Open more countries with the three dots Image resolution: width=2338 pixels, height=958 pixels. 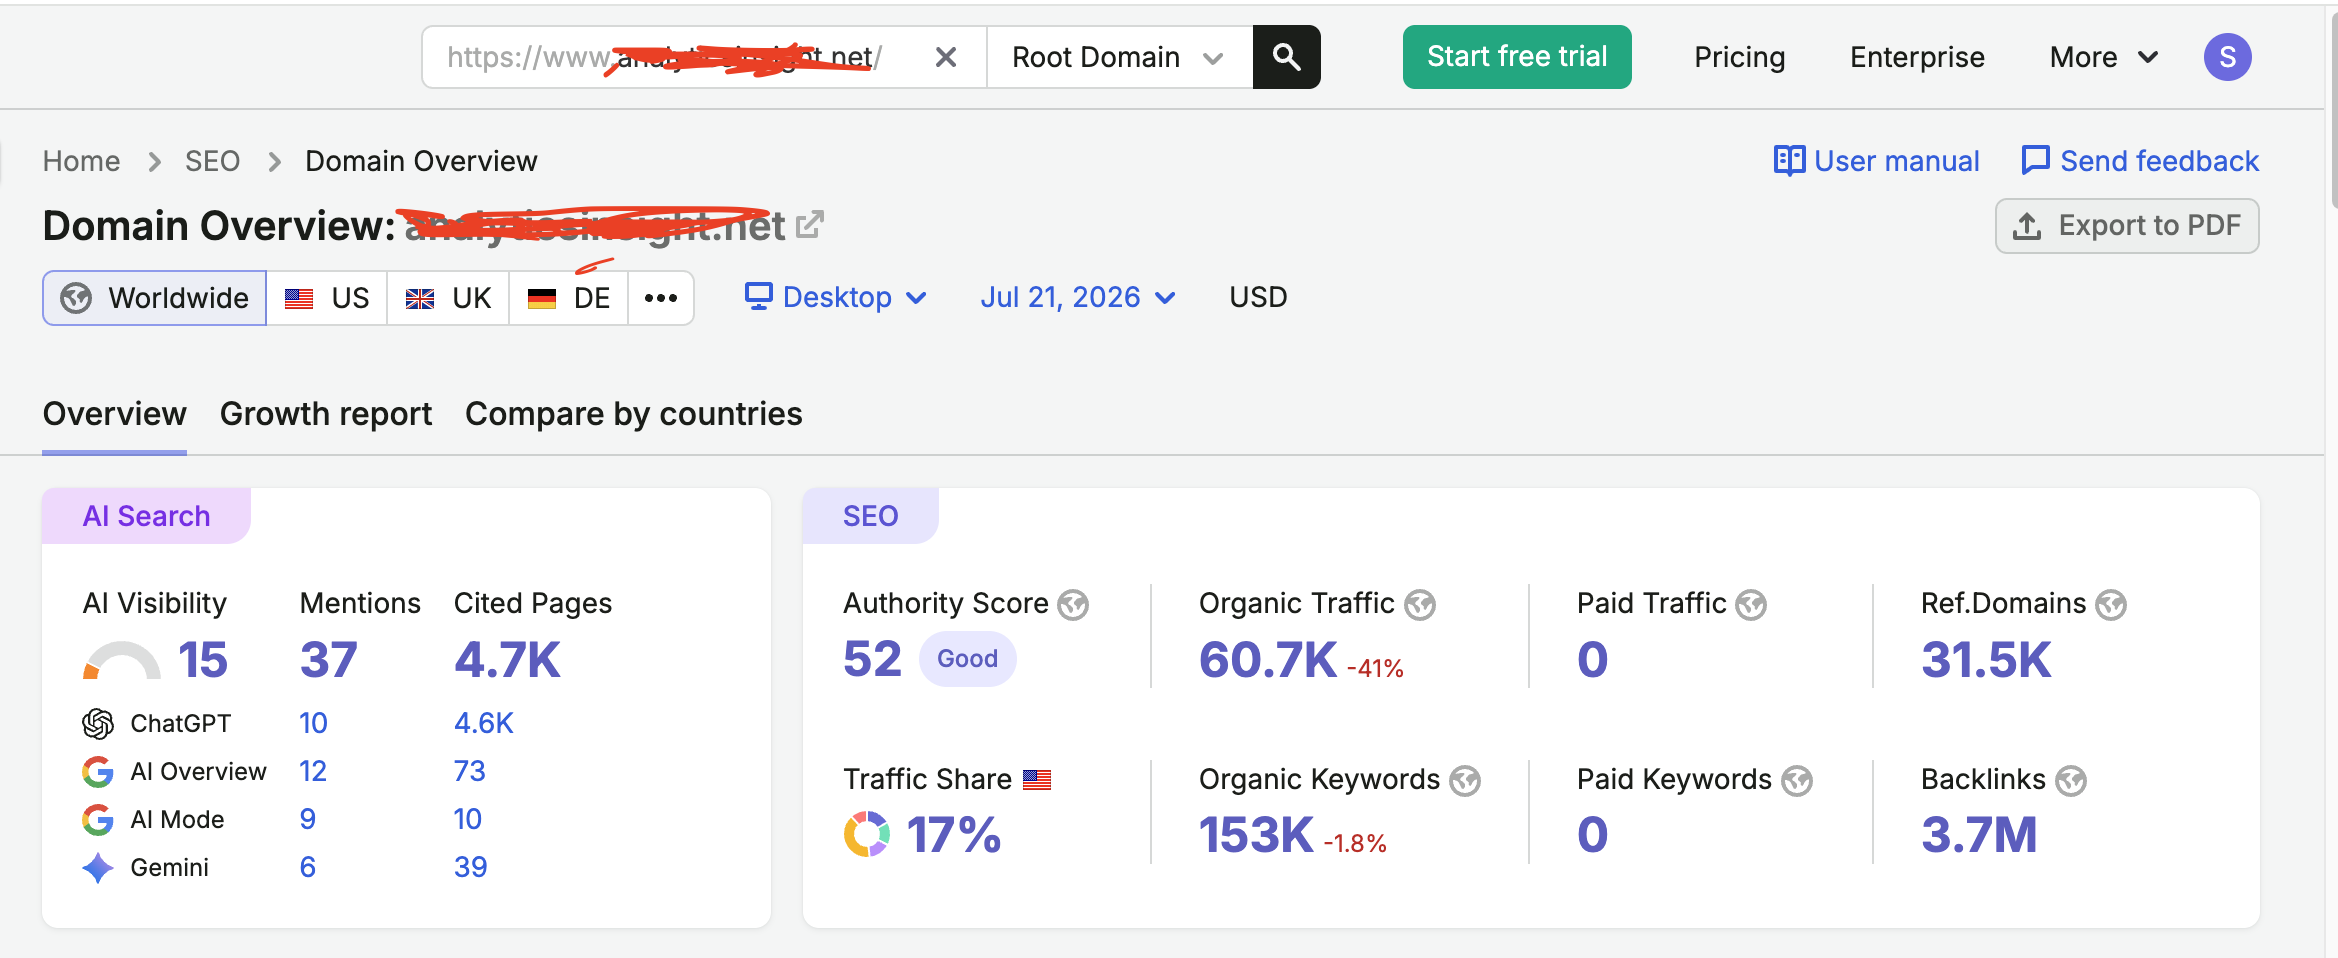point(661,298)
